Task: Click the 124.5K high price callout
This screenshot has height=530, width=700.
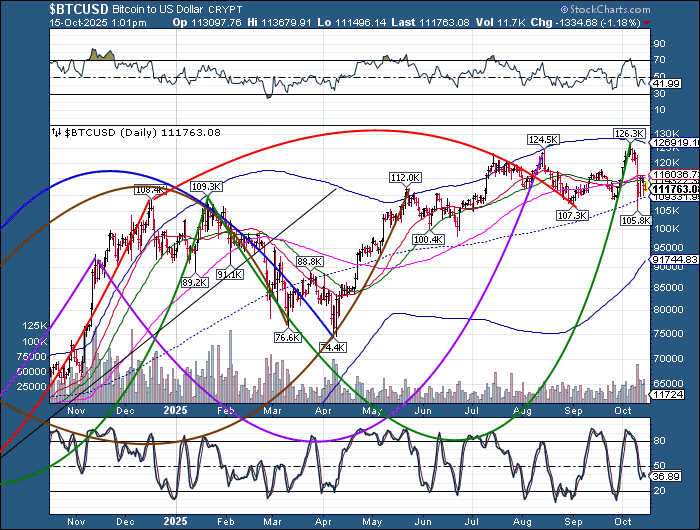Action: 543,140
